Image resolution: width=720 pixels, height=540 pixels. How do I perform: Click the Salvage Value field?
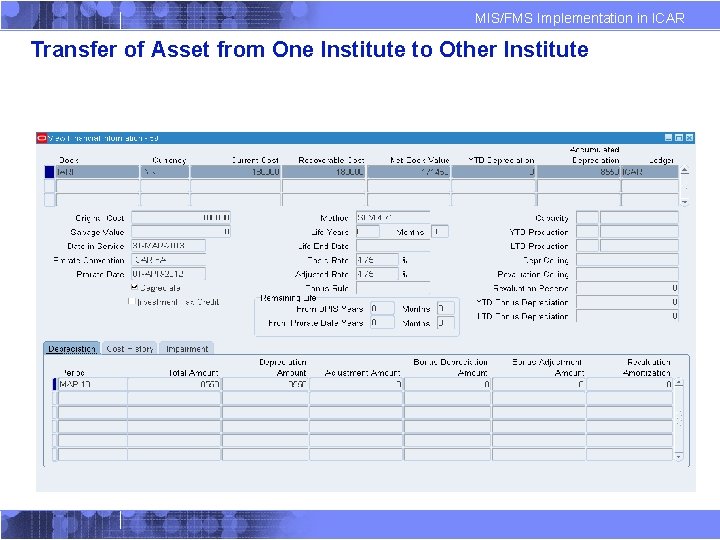[181, 232]
